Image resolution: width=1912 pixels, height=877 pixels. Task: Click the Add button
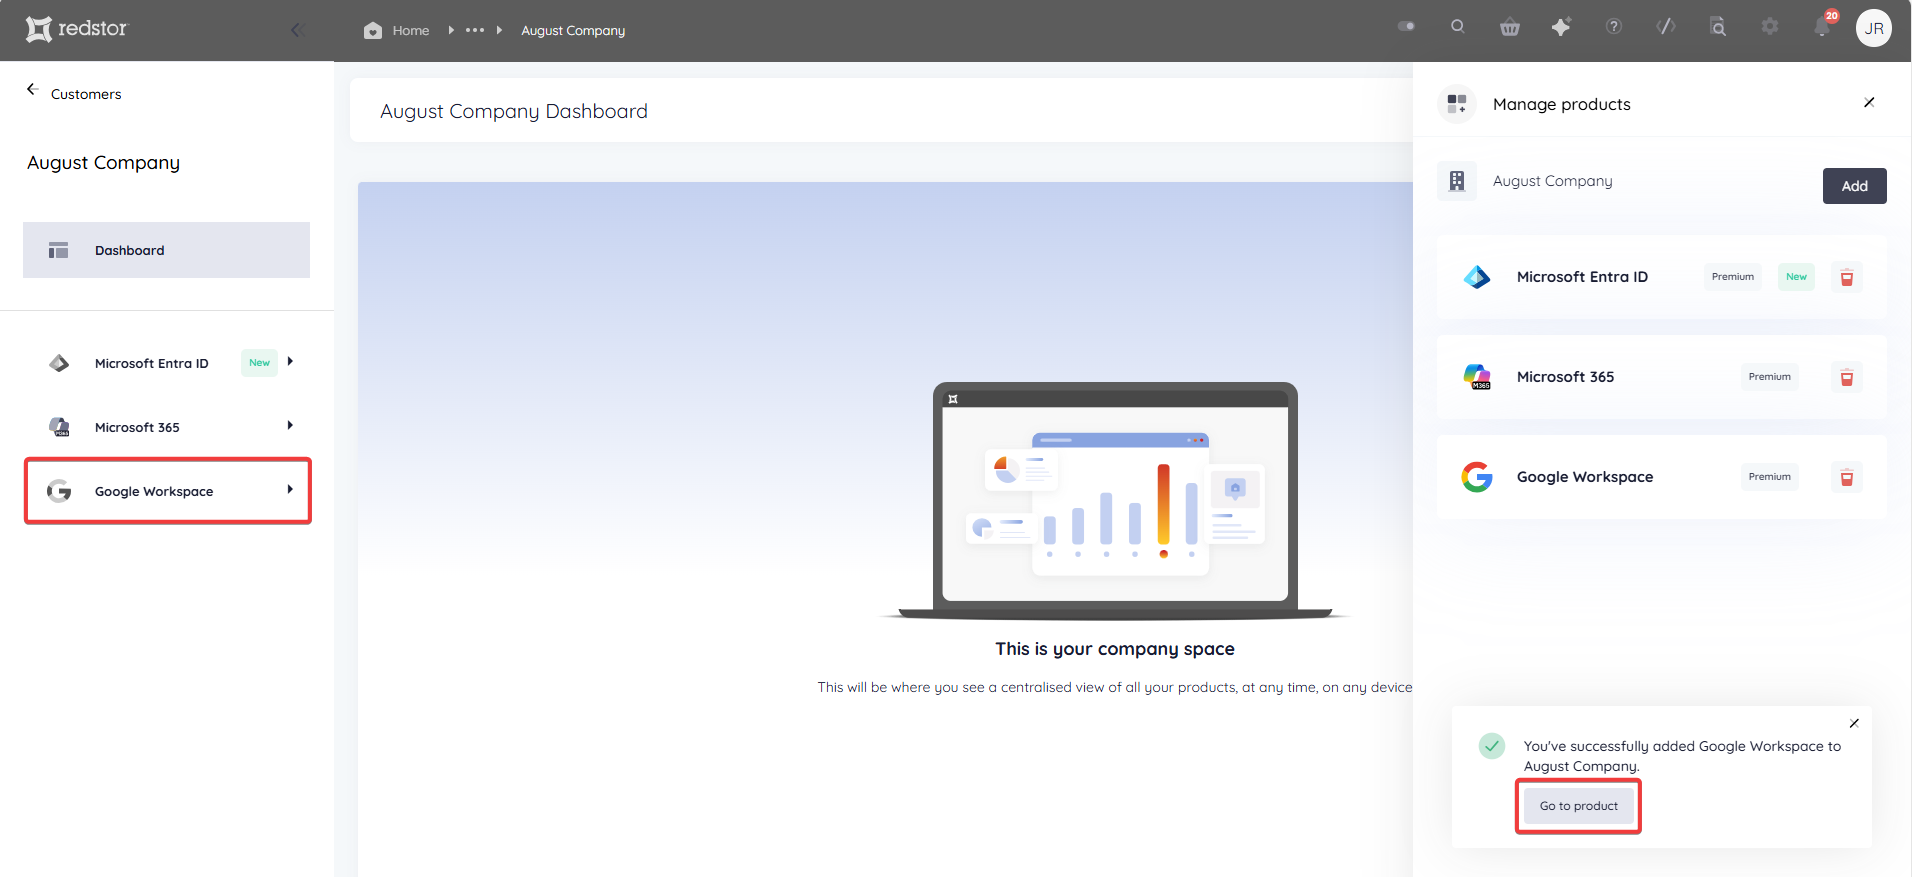point(1854,186)
